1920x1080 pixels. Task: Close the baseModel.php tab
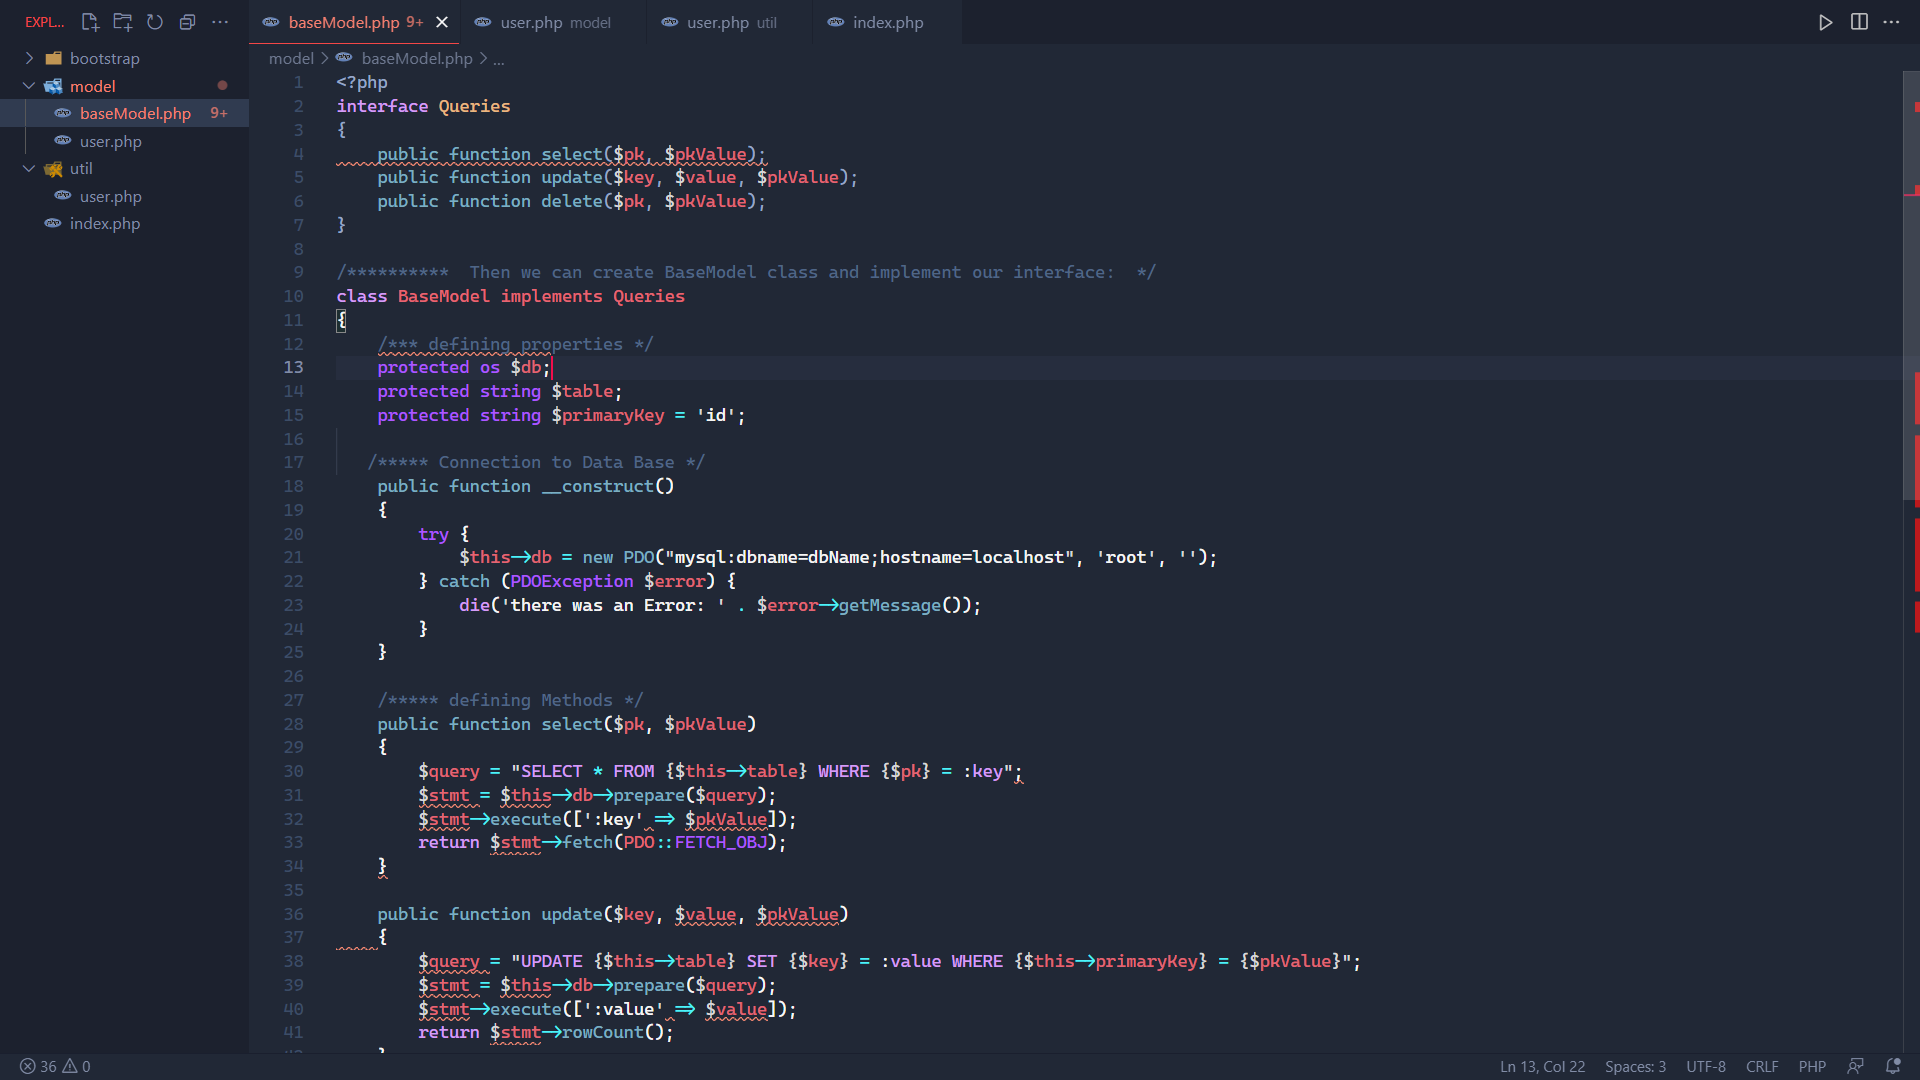[442, 22]
